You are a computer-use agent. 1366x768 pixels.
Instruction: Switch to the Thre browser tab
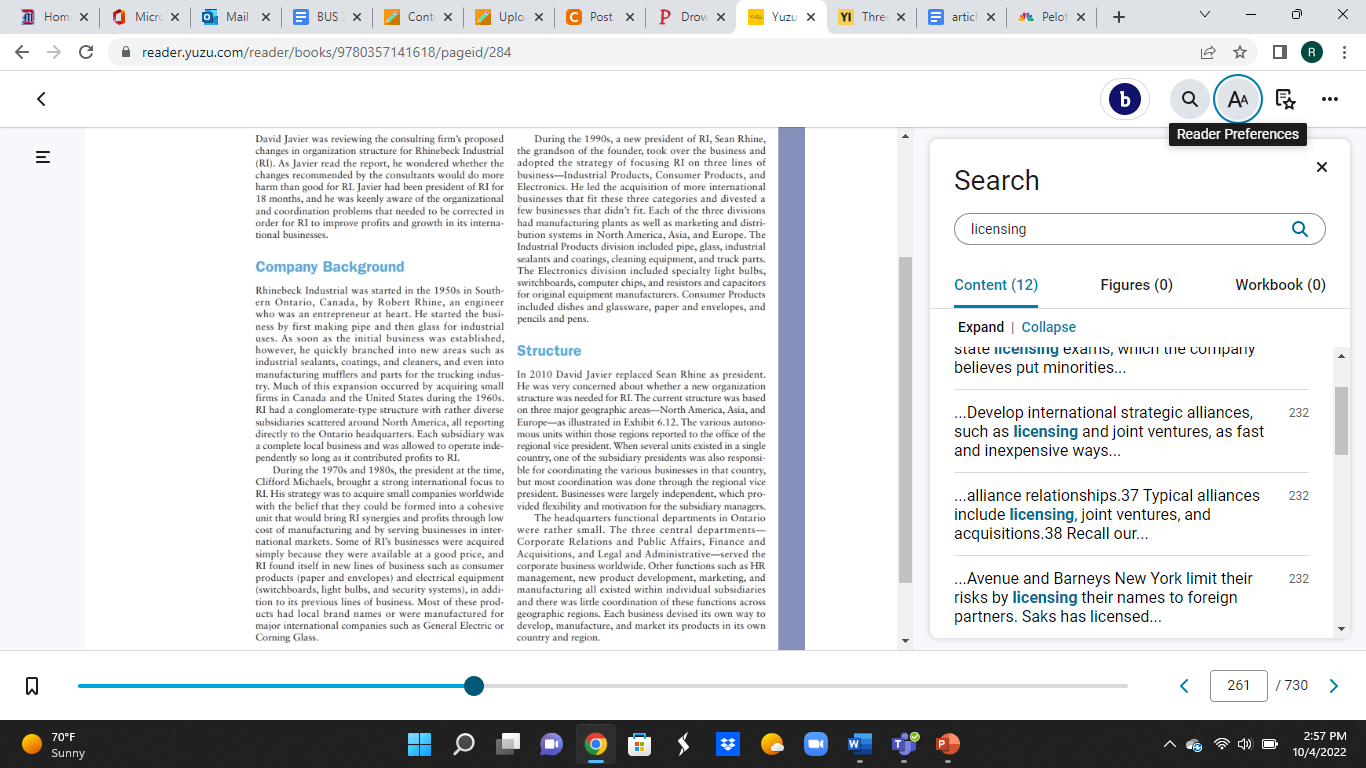coord(870,17)
